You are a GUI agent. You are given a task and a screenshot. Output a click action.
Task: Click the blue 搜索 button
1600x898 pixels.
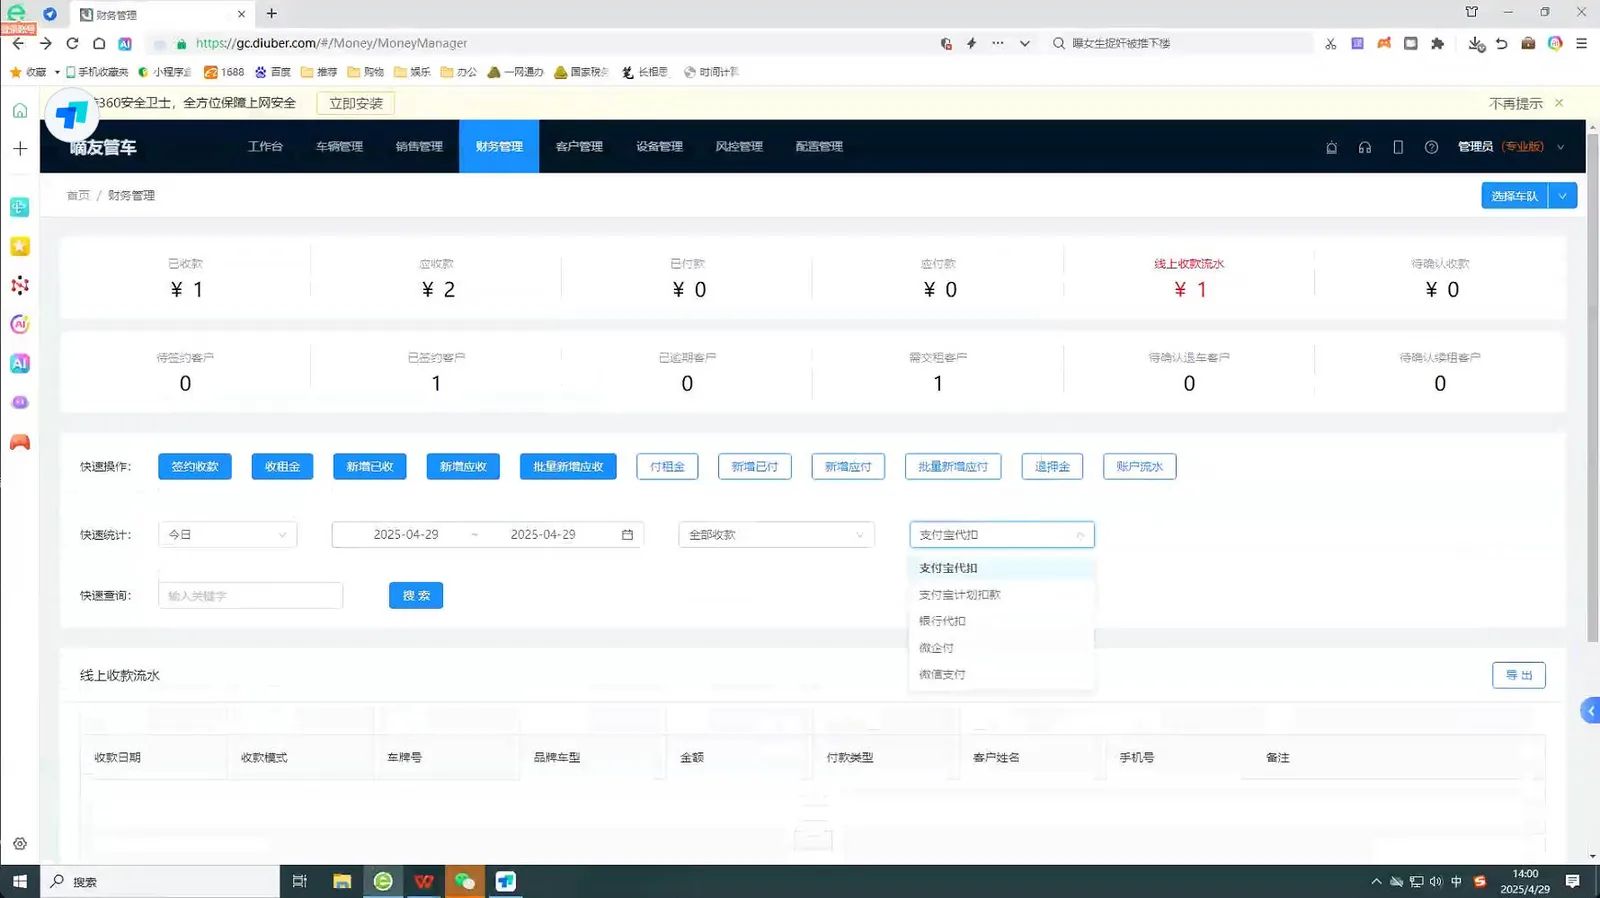(x=416, y=595)
